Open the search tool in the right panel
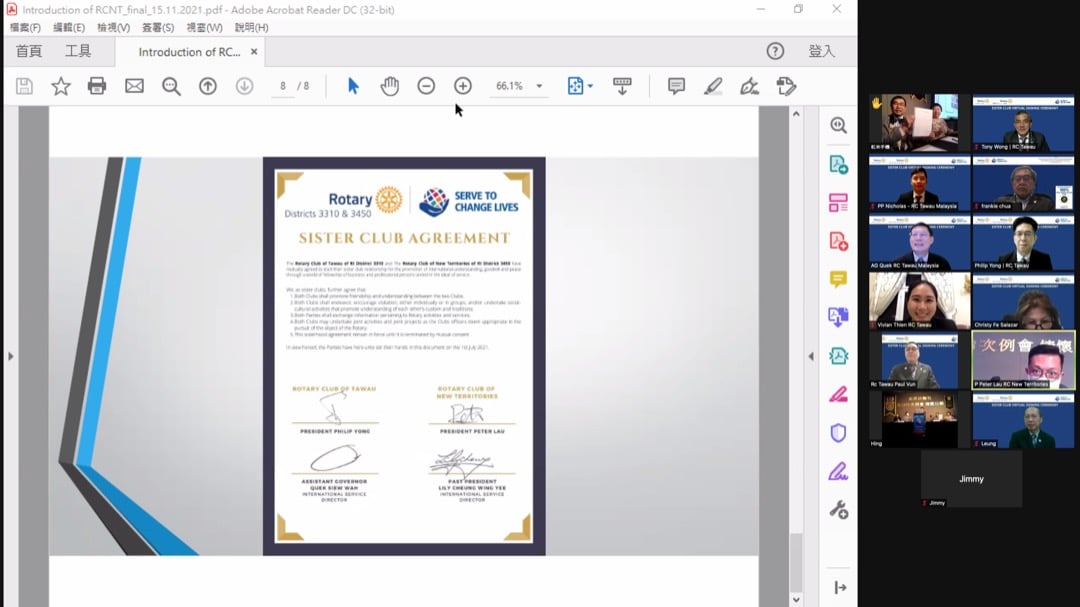 click(838, 125)
